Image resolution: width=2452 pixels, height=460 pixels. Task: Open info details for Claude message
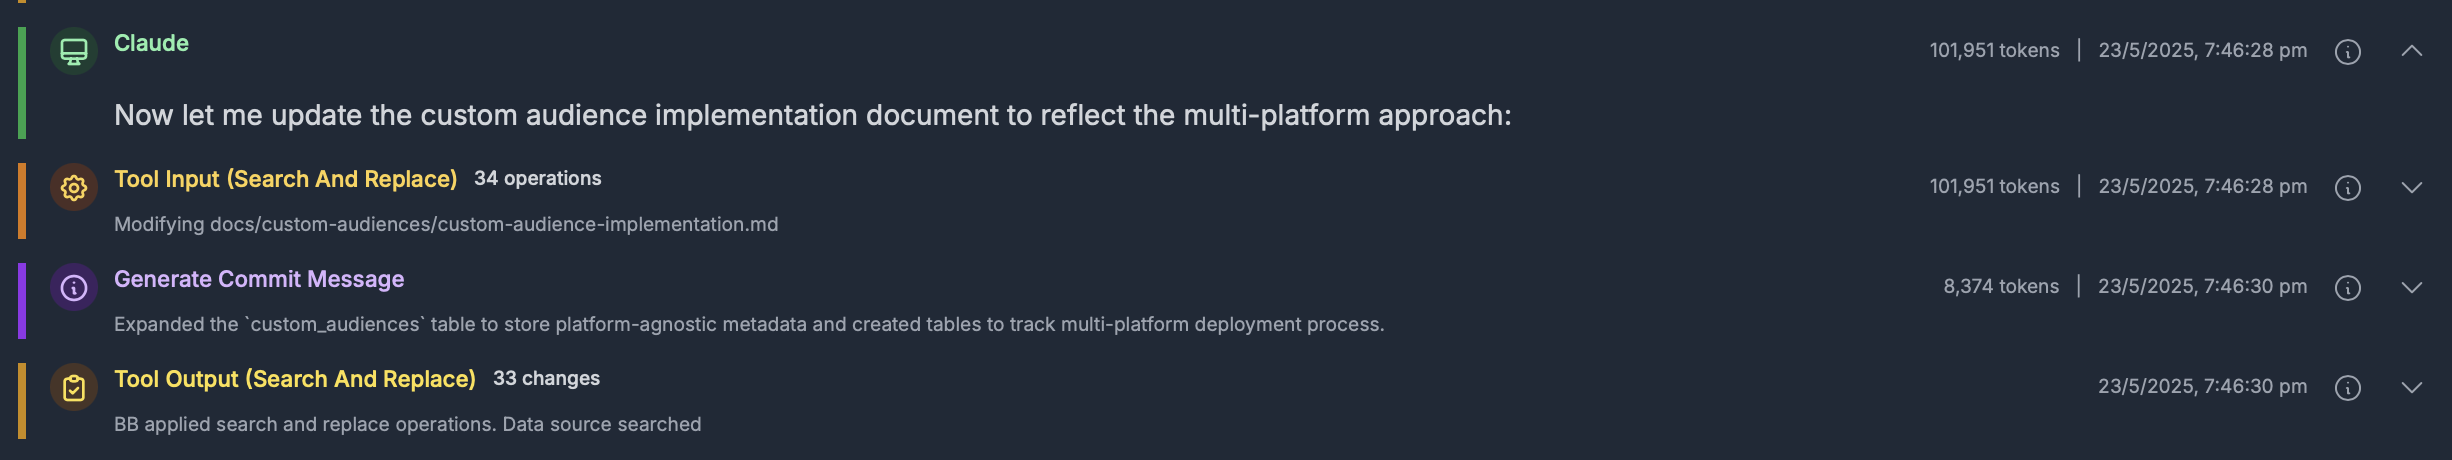click(2347, 51)
